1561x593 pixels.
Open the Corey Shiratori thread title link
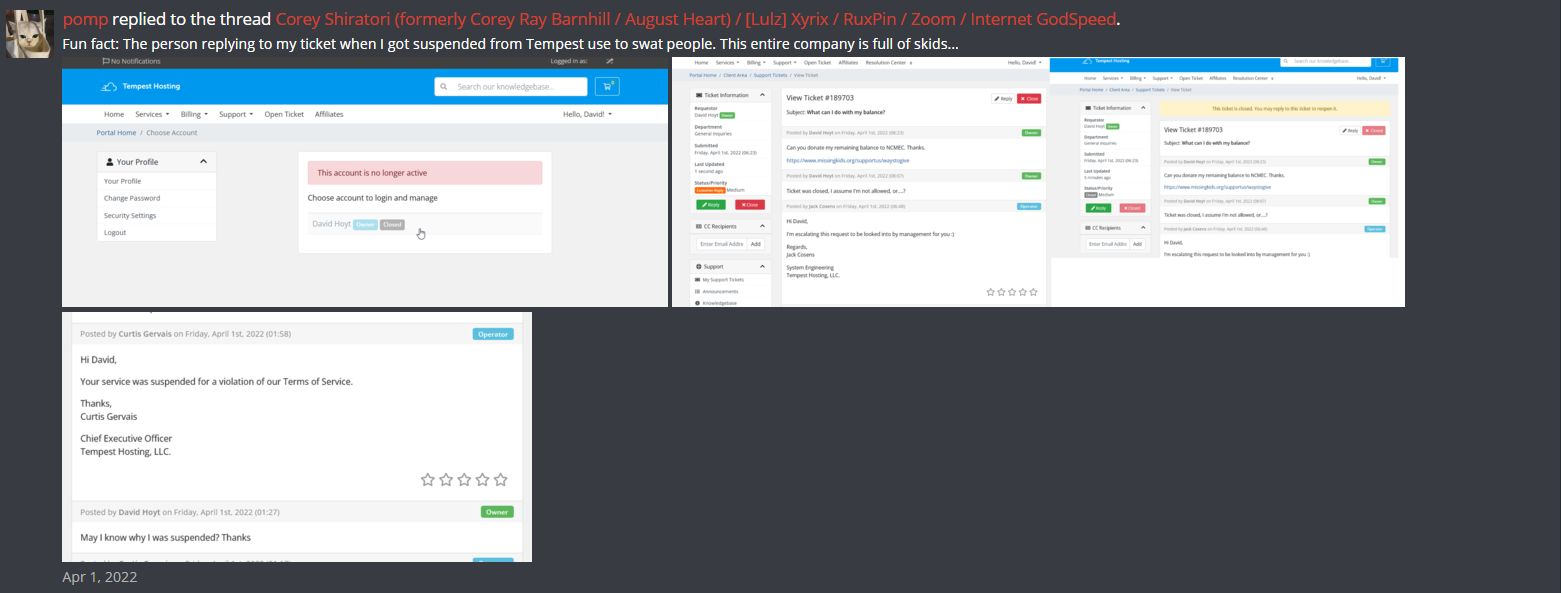[696, 19]
